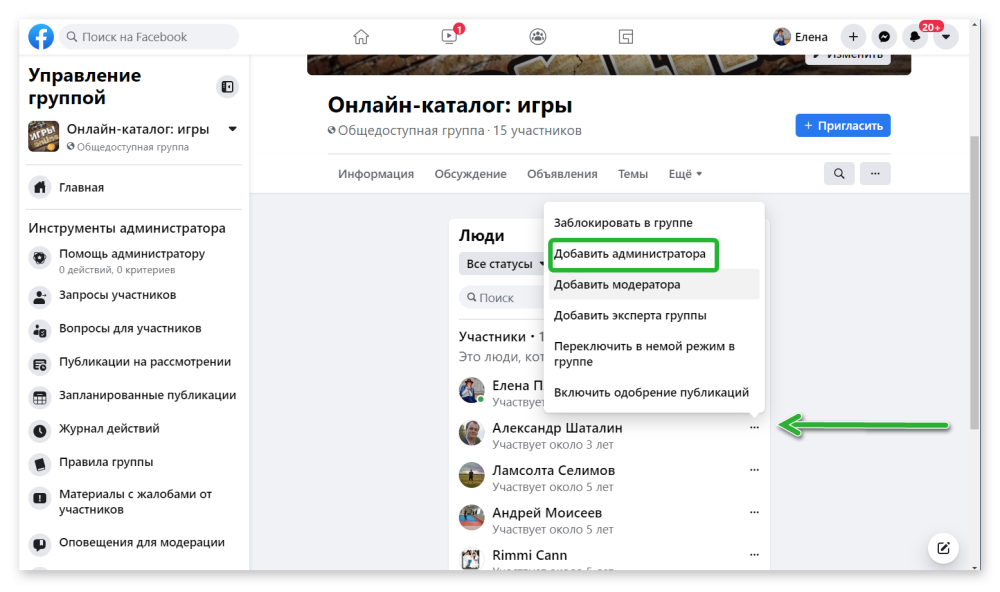Open Messenger from the top bar
The height and width of the screenshot is (592, 1000).
click(884, 36)
